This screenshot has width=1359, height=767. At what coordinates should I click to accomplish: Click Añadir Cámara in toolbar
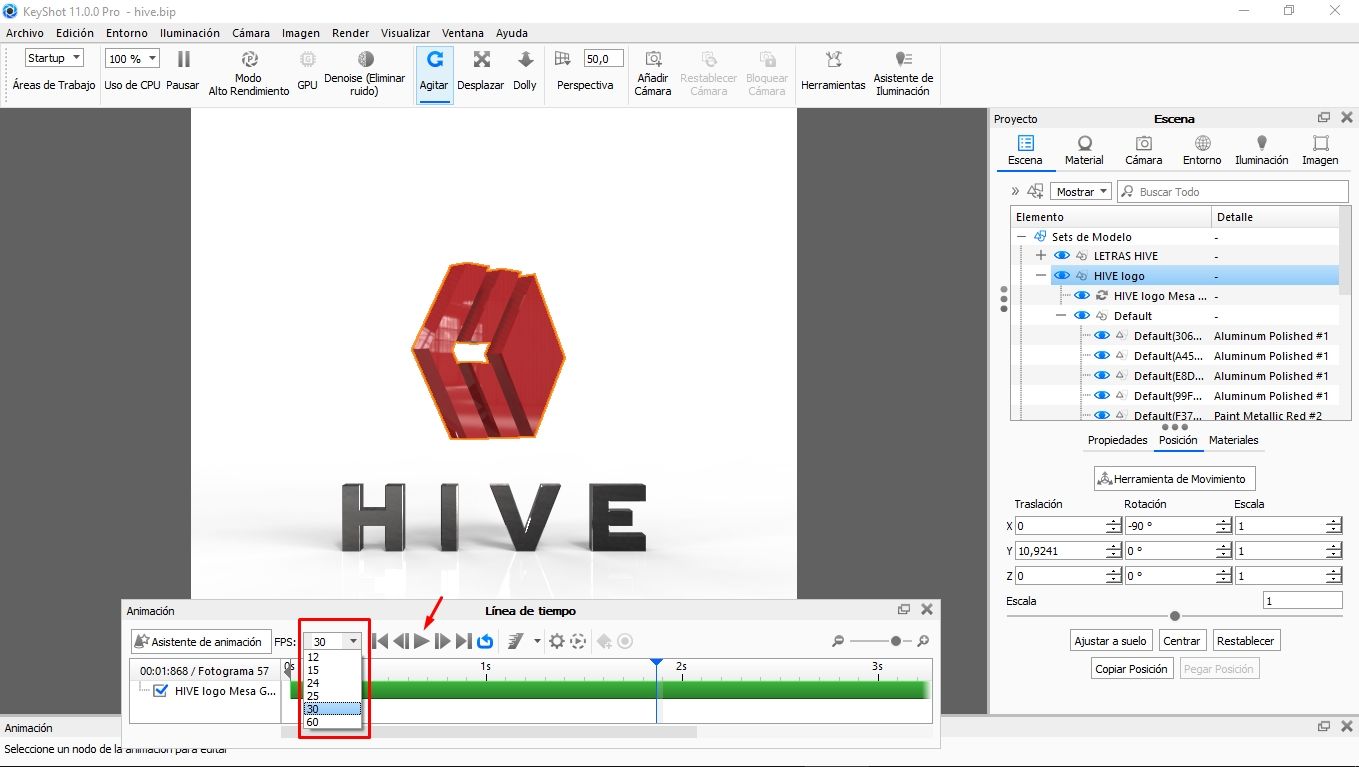(x=653, y=73)
